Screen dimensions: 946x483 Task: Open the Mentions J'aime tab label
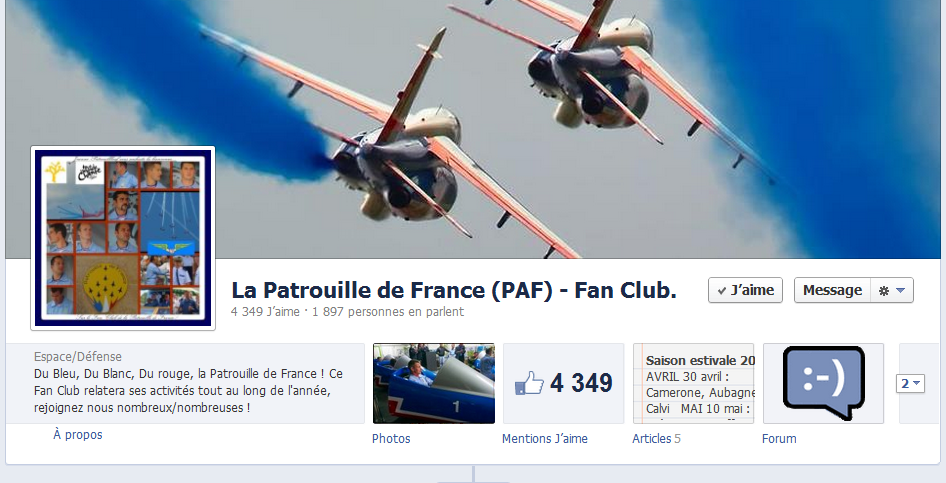pyautogui.click(x=545, y=439)
